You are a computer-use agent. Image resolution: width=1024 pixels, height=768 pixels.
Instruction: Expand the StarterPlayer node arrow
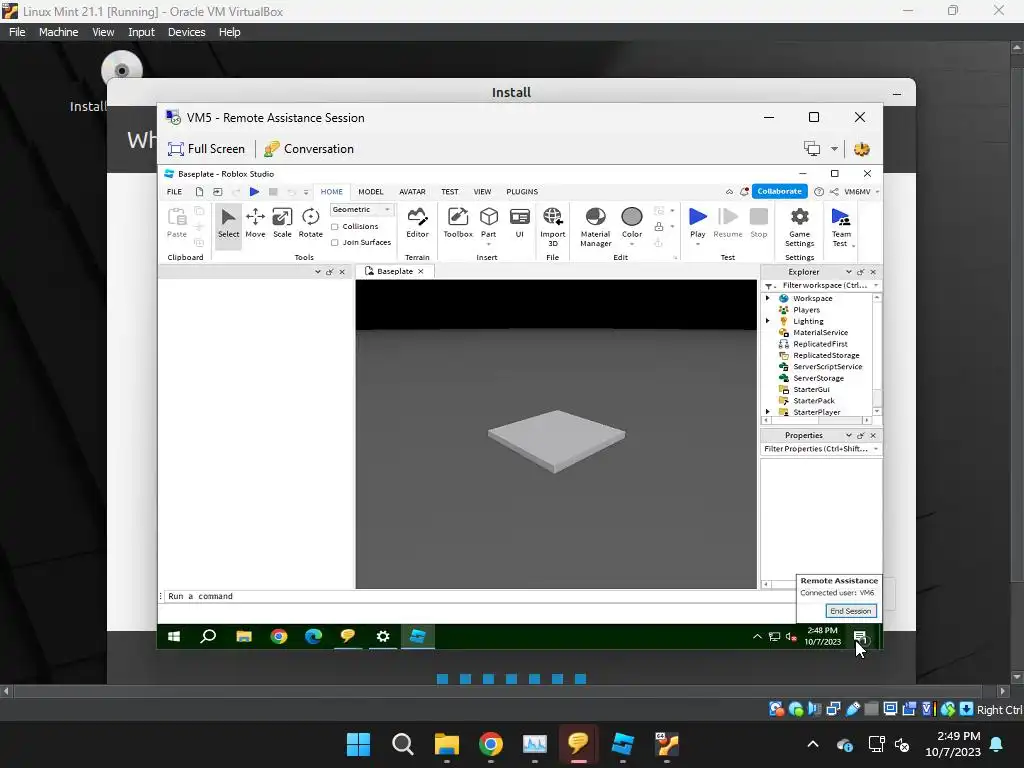point(768,412)
